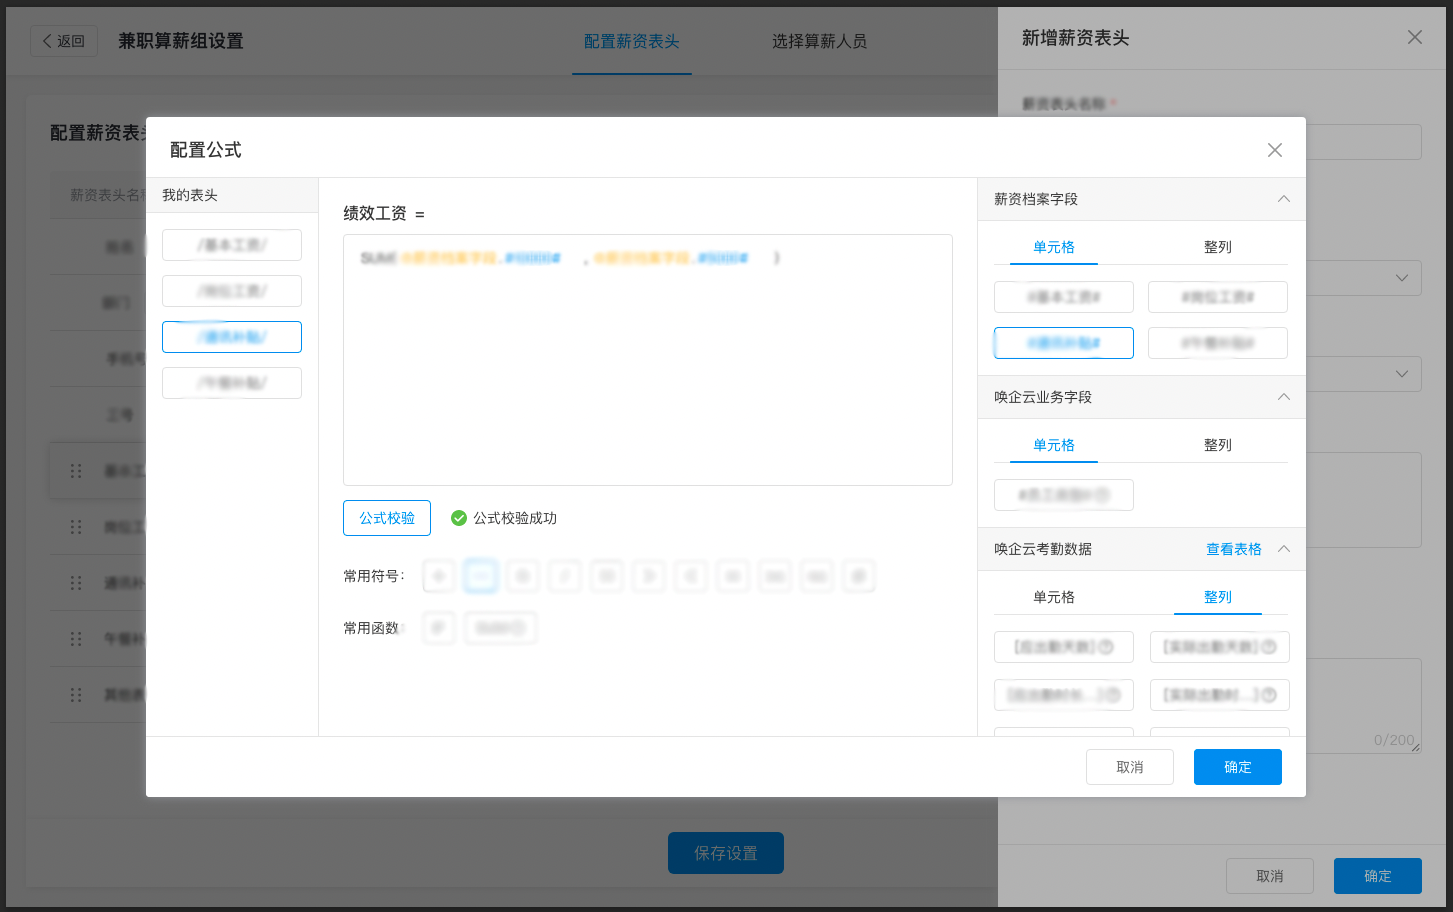Collapse the 唤企云考勤数据 section
The image size is (1453, 912).
1284,549
